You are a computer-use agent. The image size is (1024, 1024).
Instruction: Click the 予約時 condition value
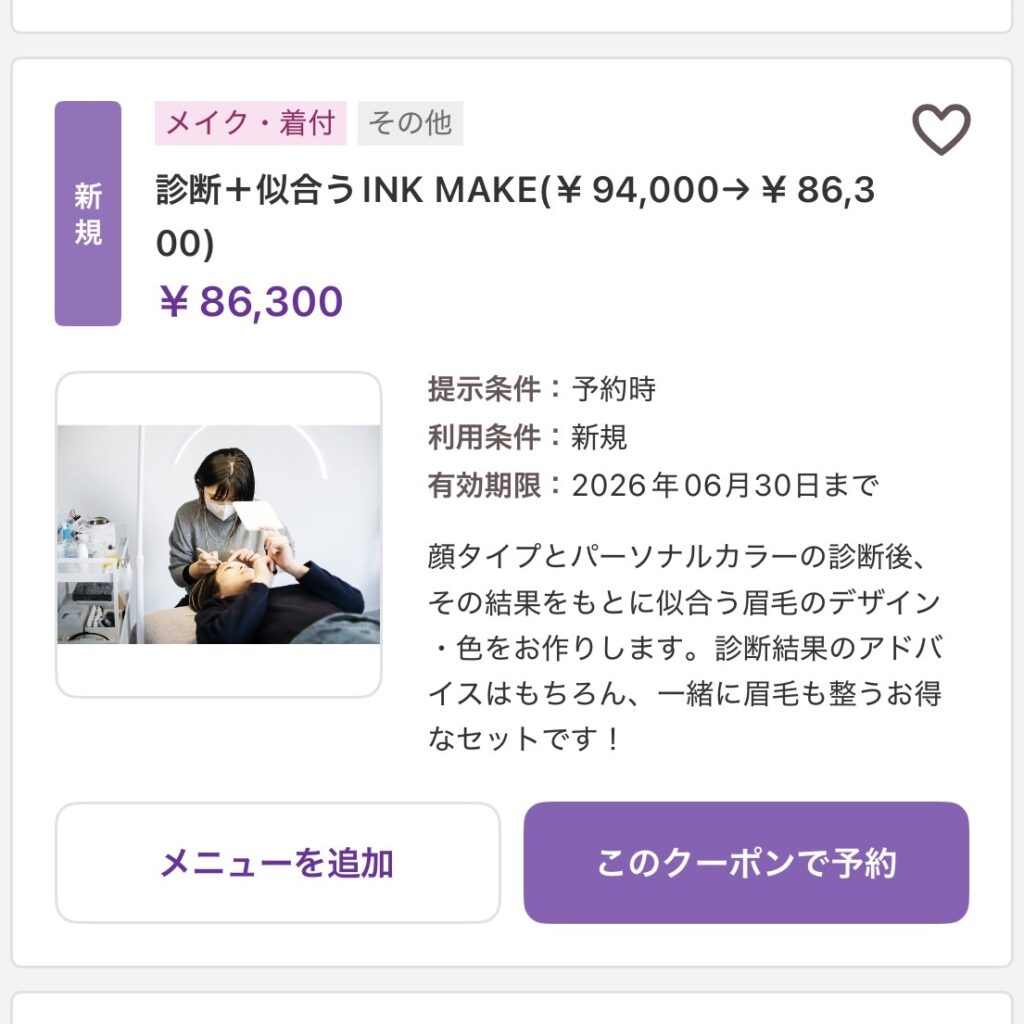tap(614, 389)
